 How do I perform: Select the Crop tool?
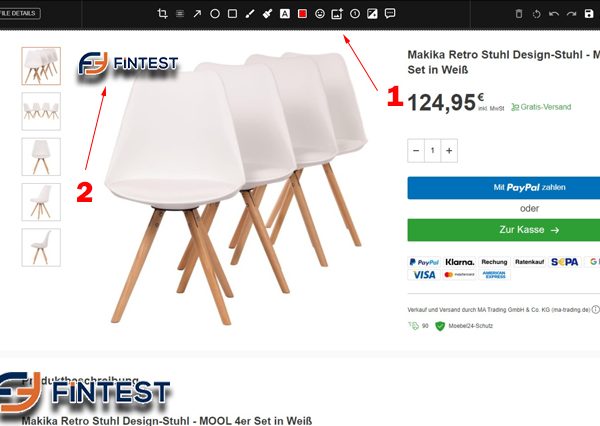click(162, 14)
